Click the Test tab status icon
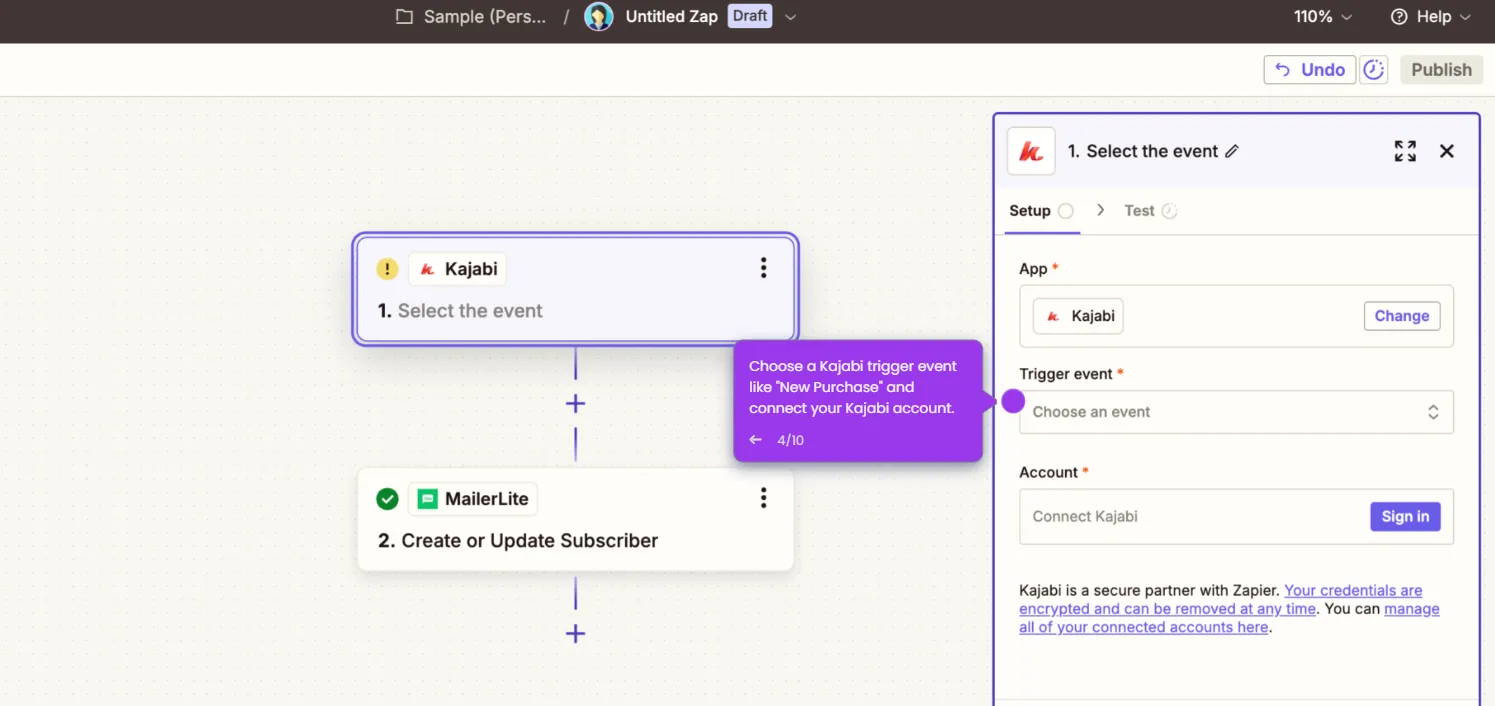Viewport: 1495px width, 706px height. [x=1170, y=211]
